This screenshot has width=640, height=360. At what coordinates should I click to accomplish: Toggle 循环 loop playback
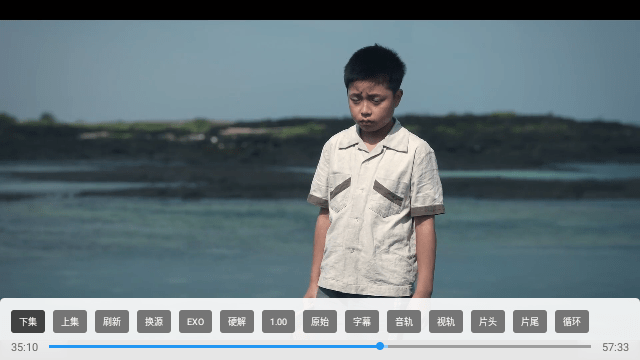click(572, 322)
